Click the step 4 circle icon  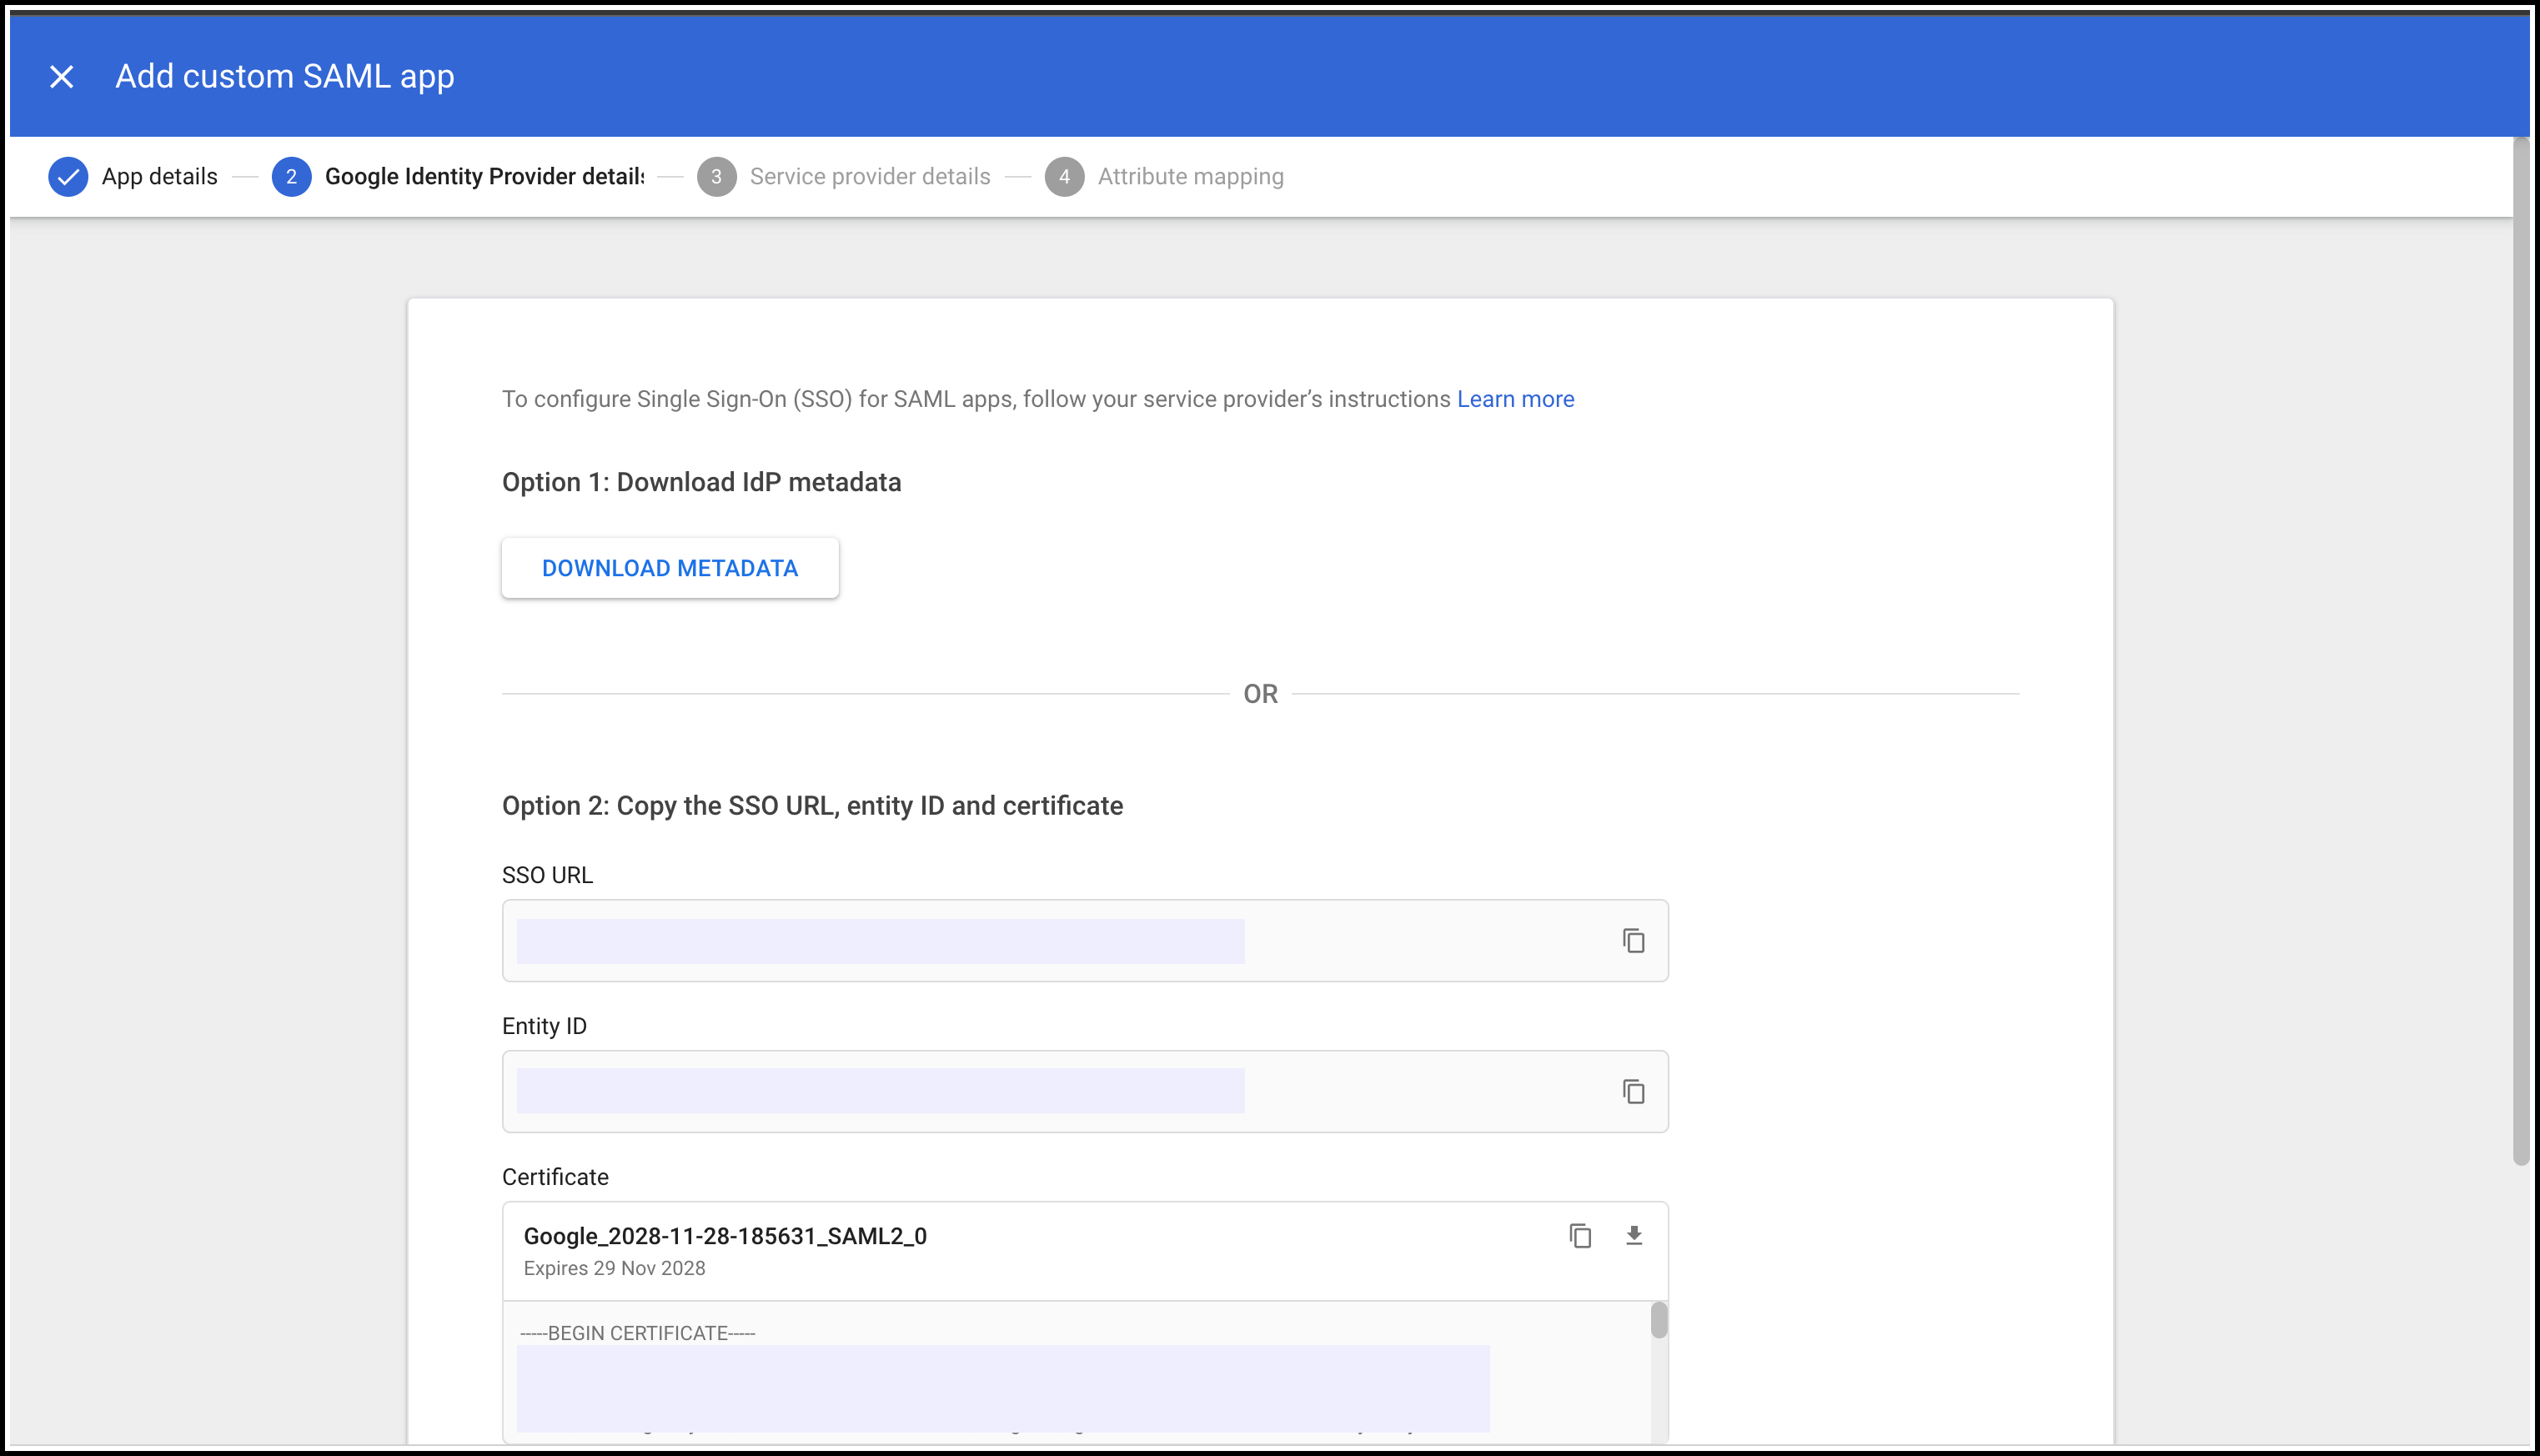tap(1064, 177)
